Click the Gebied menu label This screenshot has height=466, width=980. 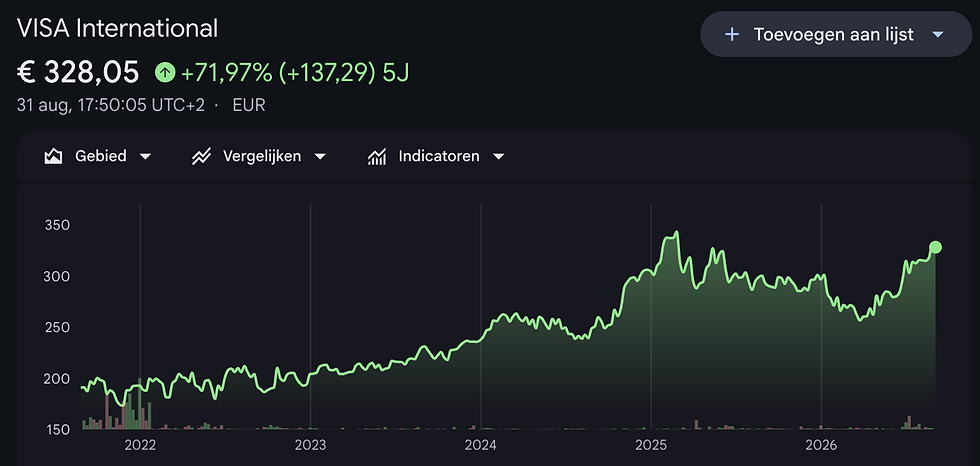(101, 156)
